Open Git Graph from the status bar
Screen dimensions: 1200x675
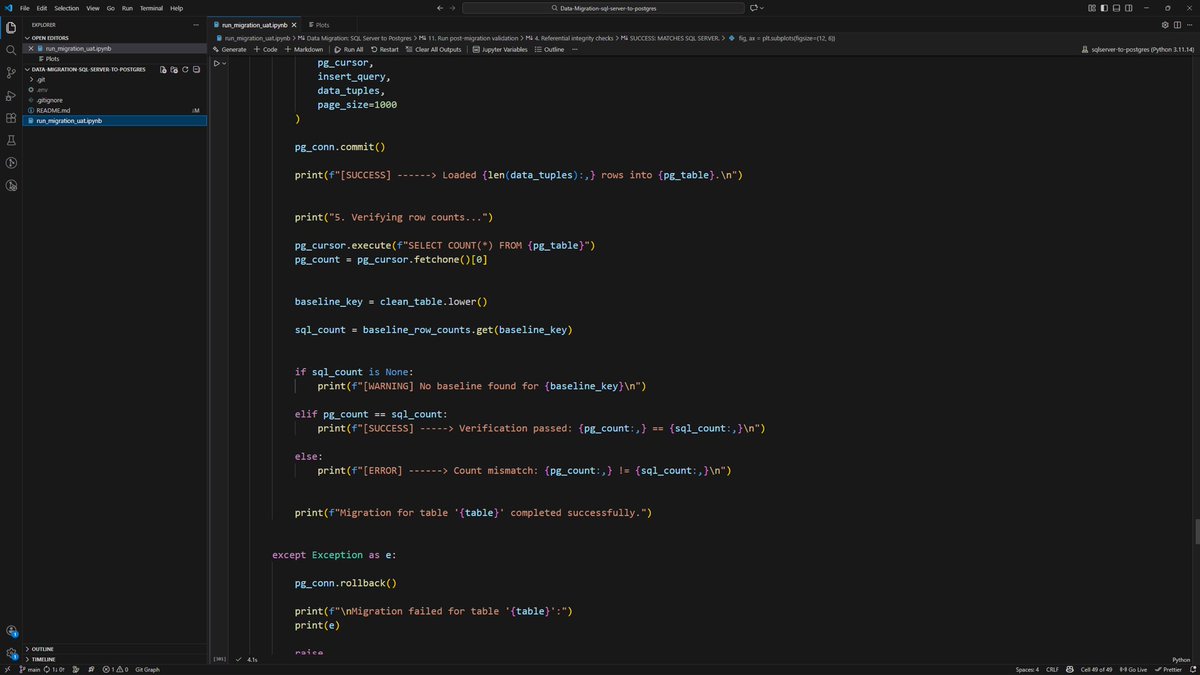pos(147,669)
